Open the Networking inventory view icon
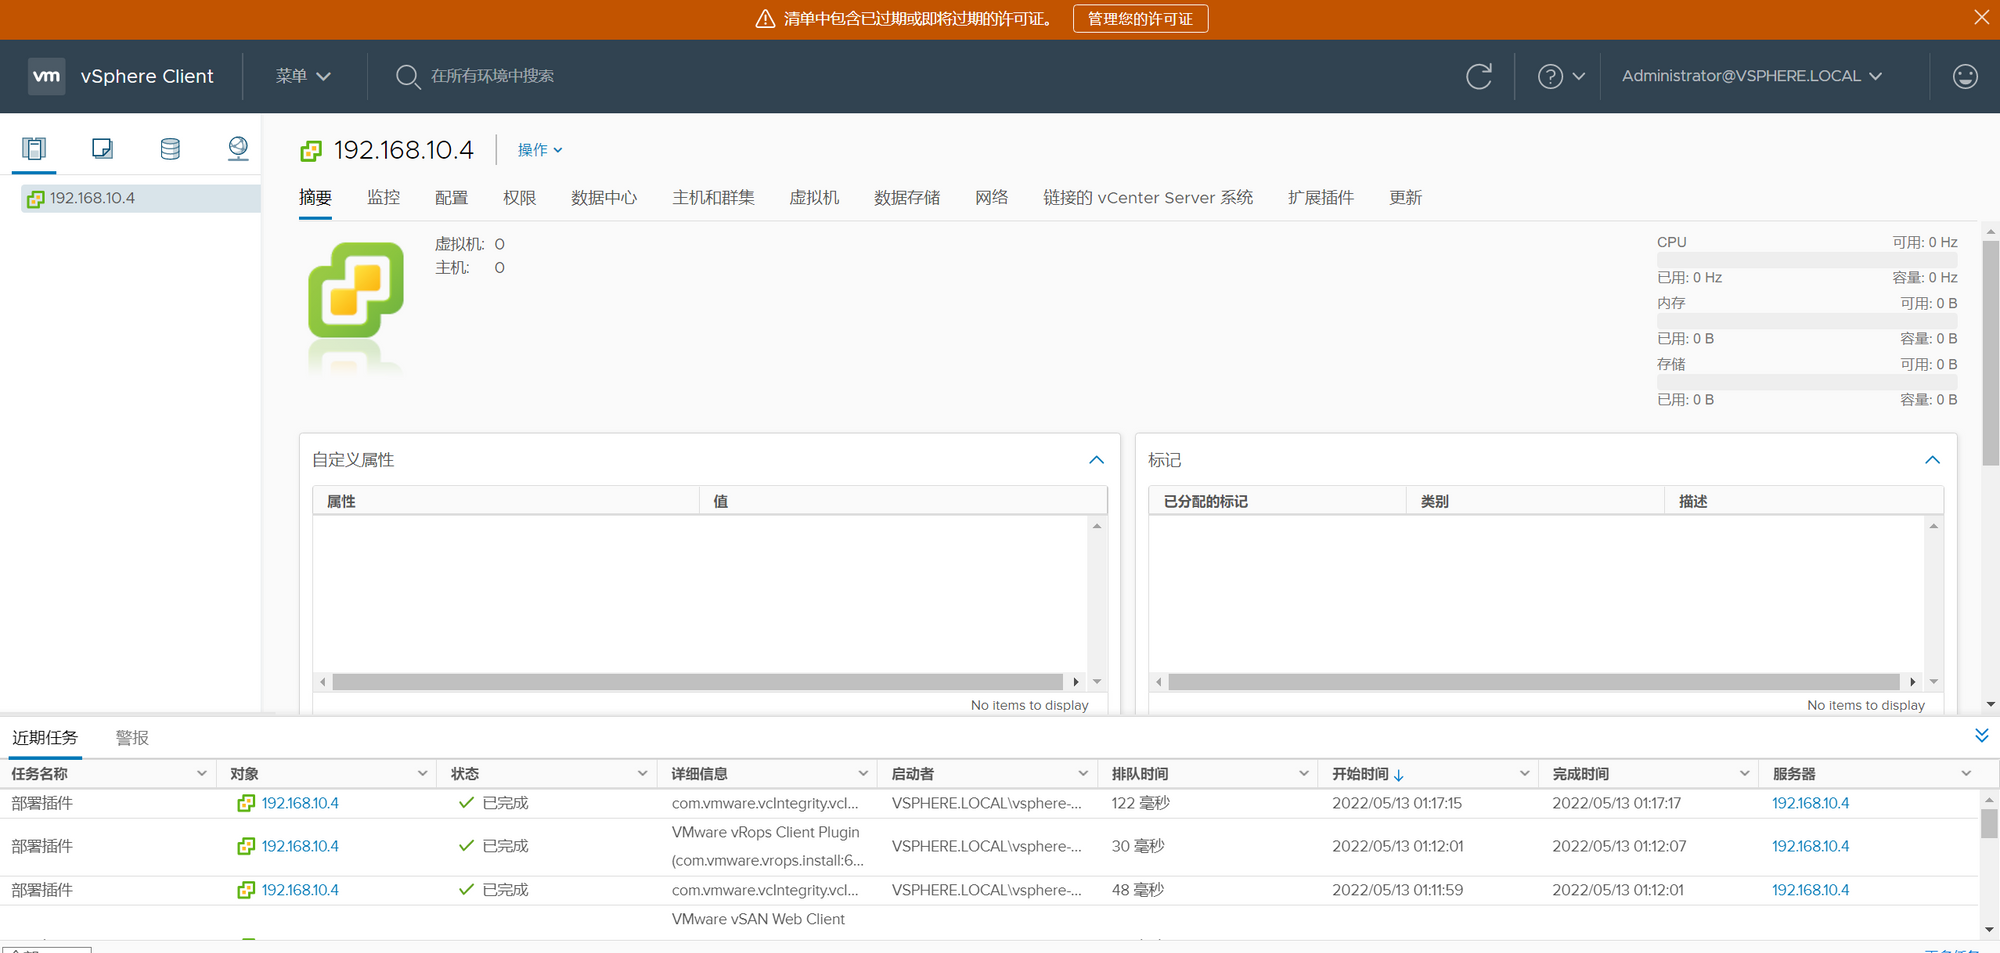Viewport: 2000px width, 953px height. pos(238,149)
